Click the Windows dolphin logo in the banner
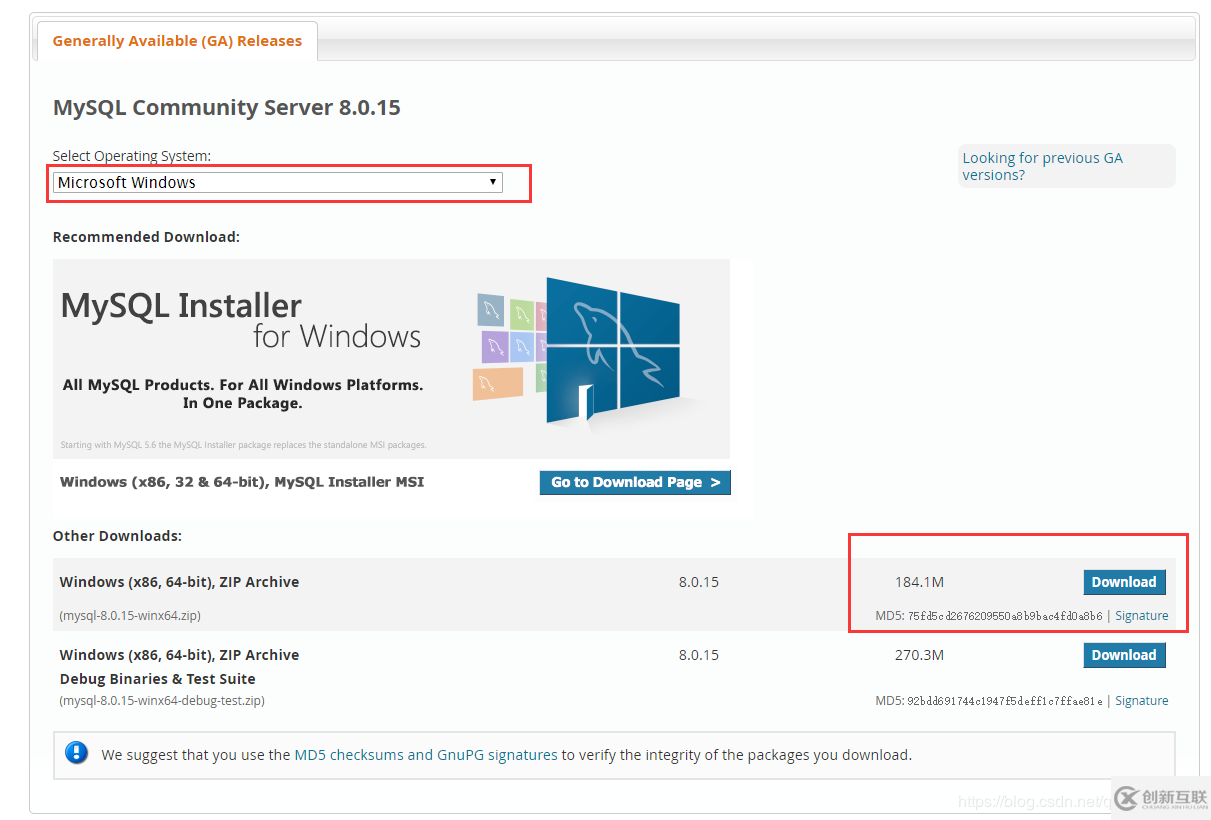This screenshot has width=1211, height=820. 613,350
